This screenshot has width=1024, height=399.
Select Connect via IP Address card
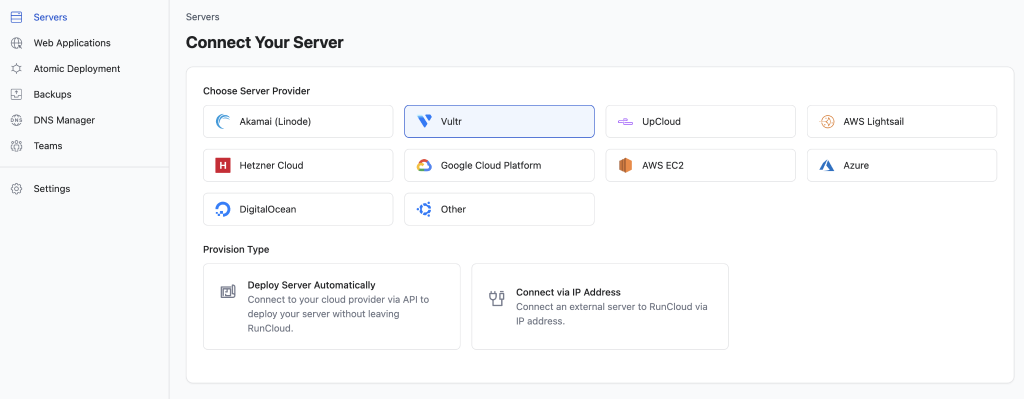pos(600,306)
